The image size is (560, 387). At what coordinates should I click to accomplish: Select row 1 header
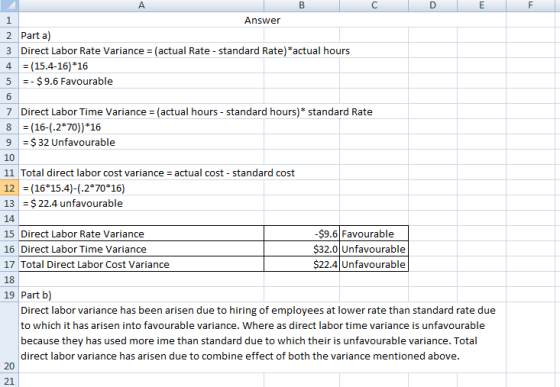click(9, 20)
